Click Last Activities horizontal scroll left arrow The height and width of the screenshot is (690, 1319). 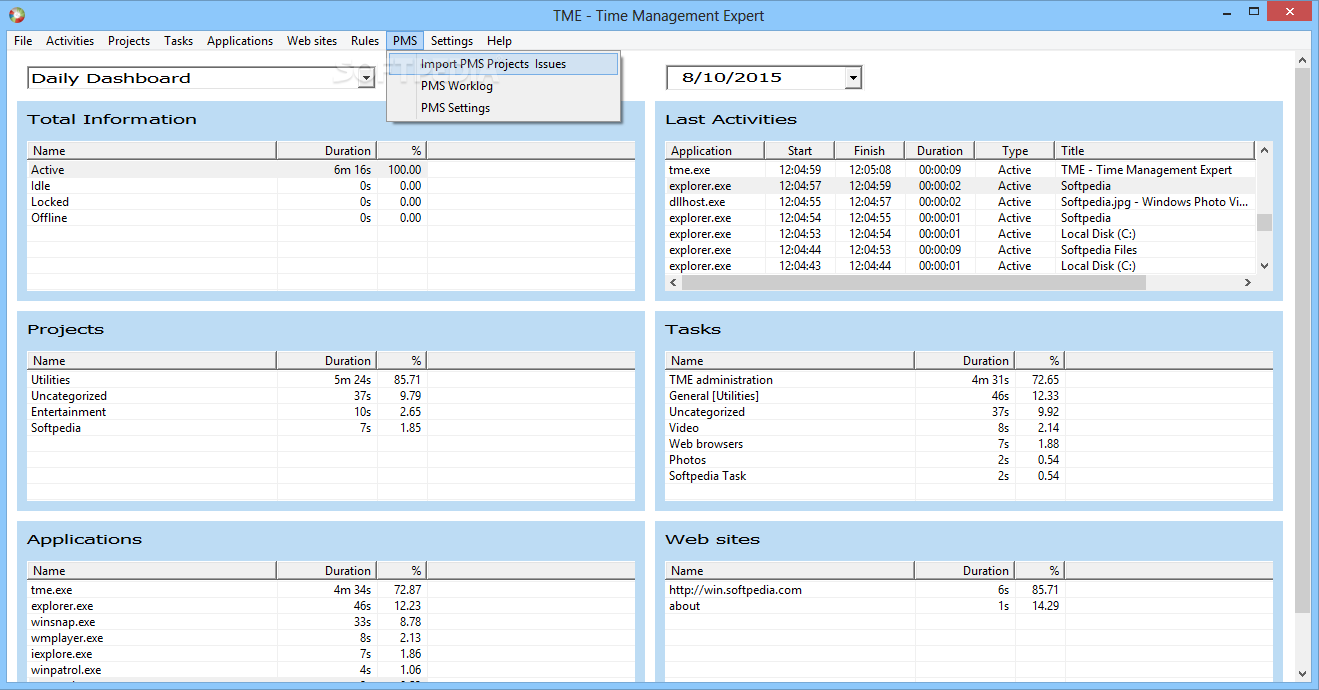674,283
